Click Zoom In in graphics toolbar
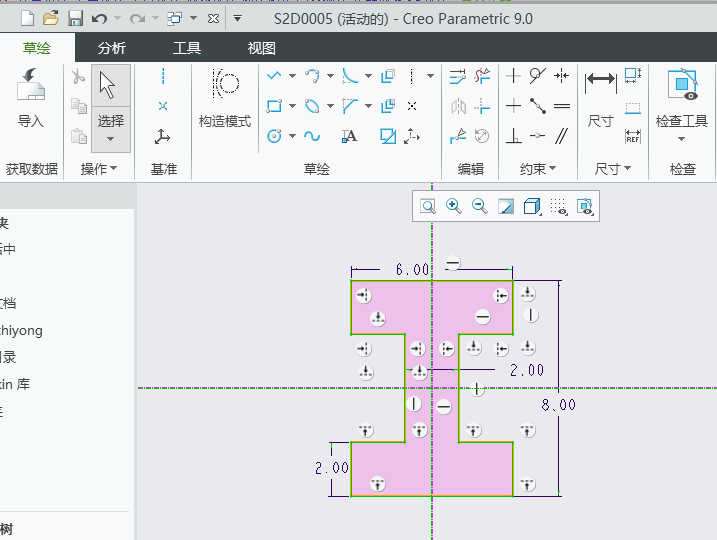The height and width of the screenshot is (540, 717). (x=454, y=206)
